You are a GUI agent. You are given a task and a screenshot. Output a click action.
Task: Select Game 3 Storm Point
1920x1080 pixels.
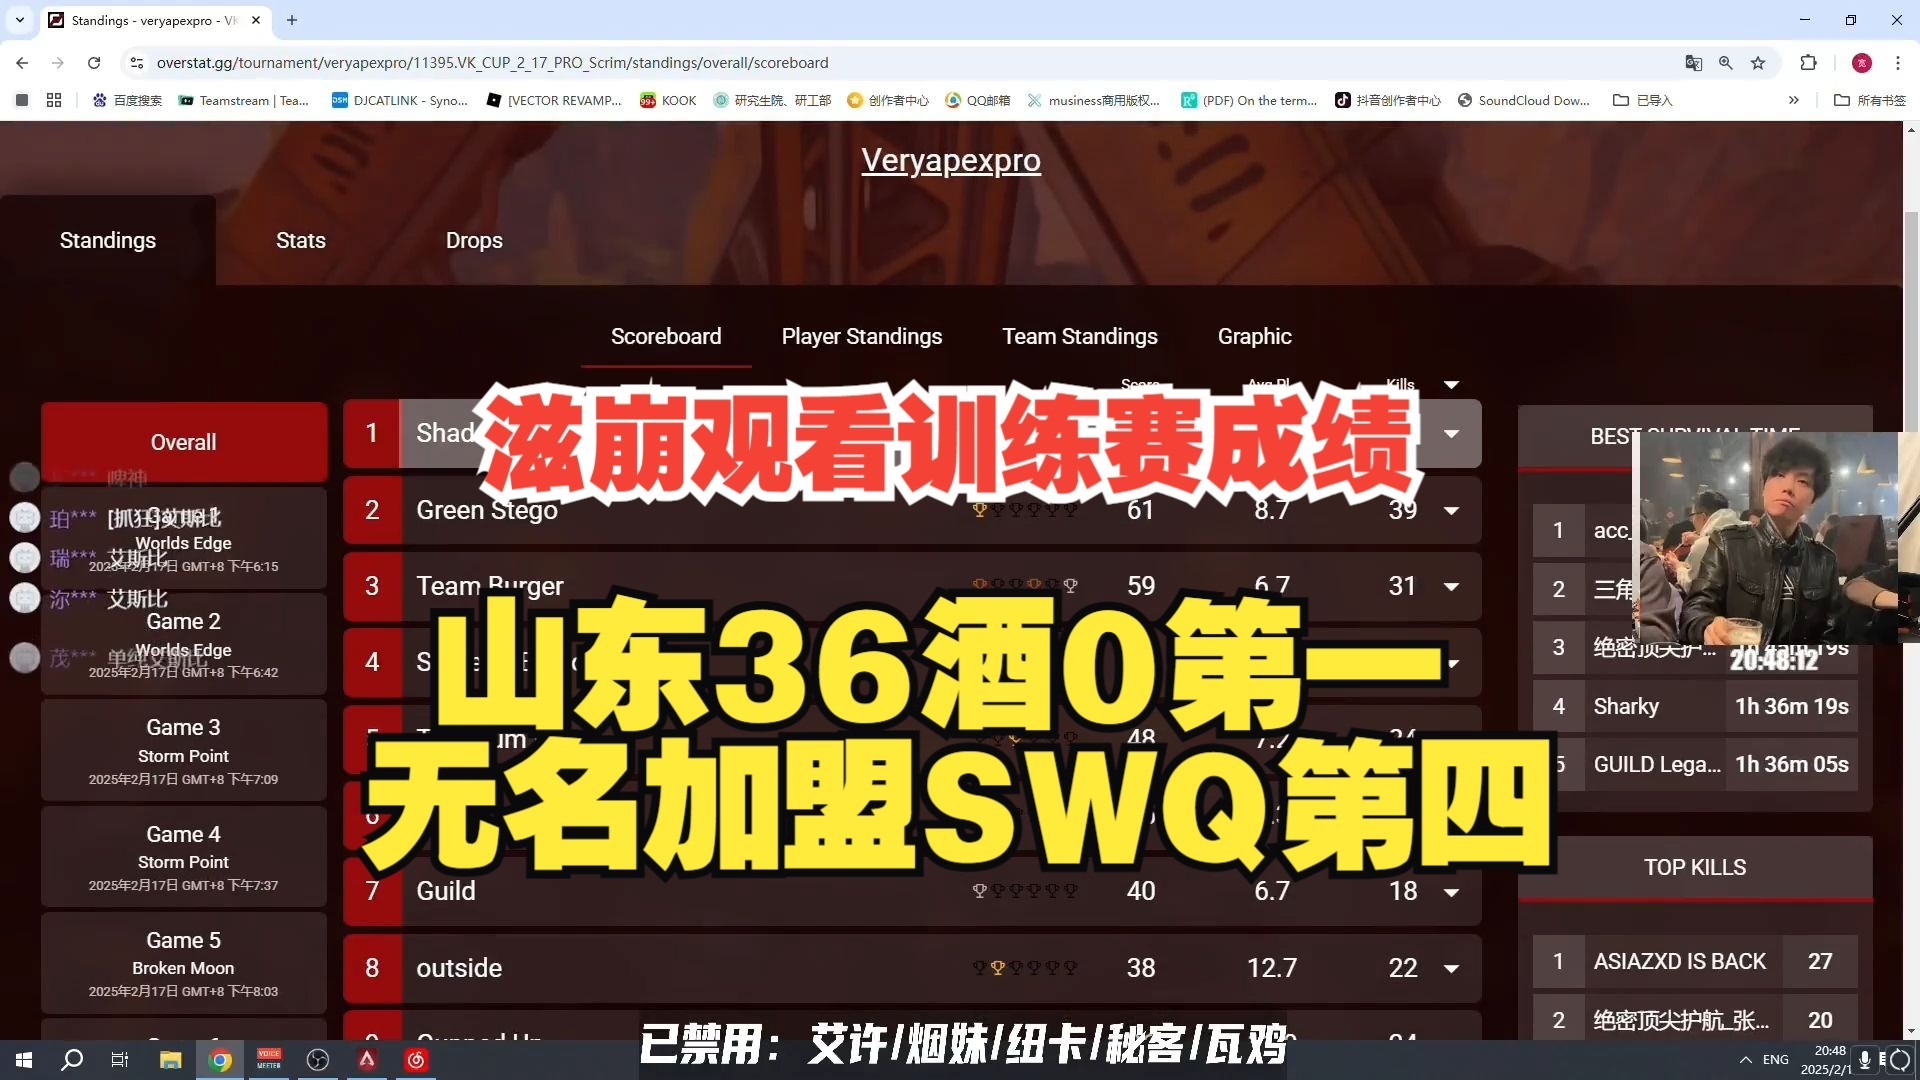tap(184, 750)
